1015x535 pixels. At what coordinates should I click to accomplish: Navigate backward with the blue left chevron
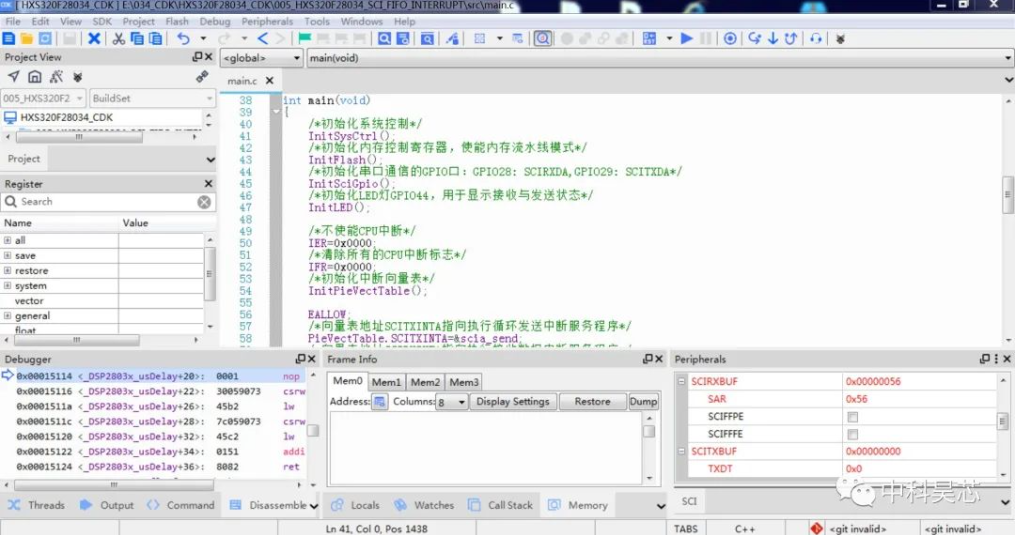point(263,39)
